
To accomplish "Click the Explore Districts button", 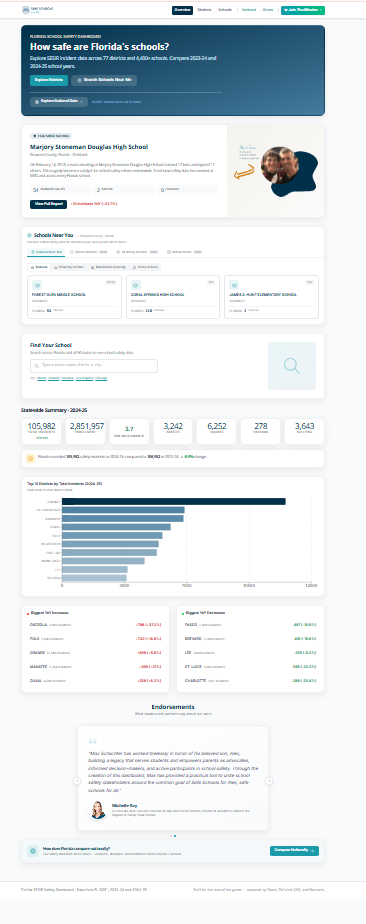I will [x=49, y=81].
